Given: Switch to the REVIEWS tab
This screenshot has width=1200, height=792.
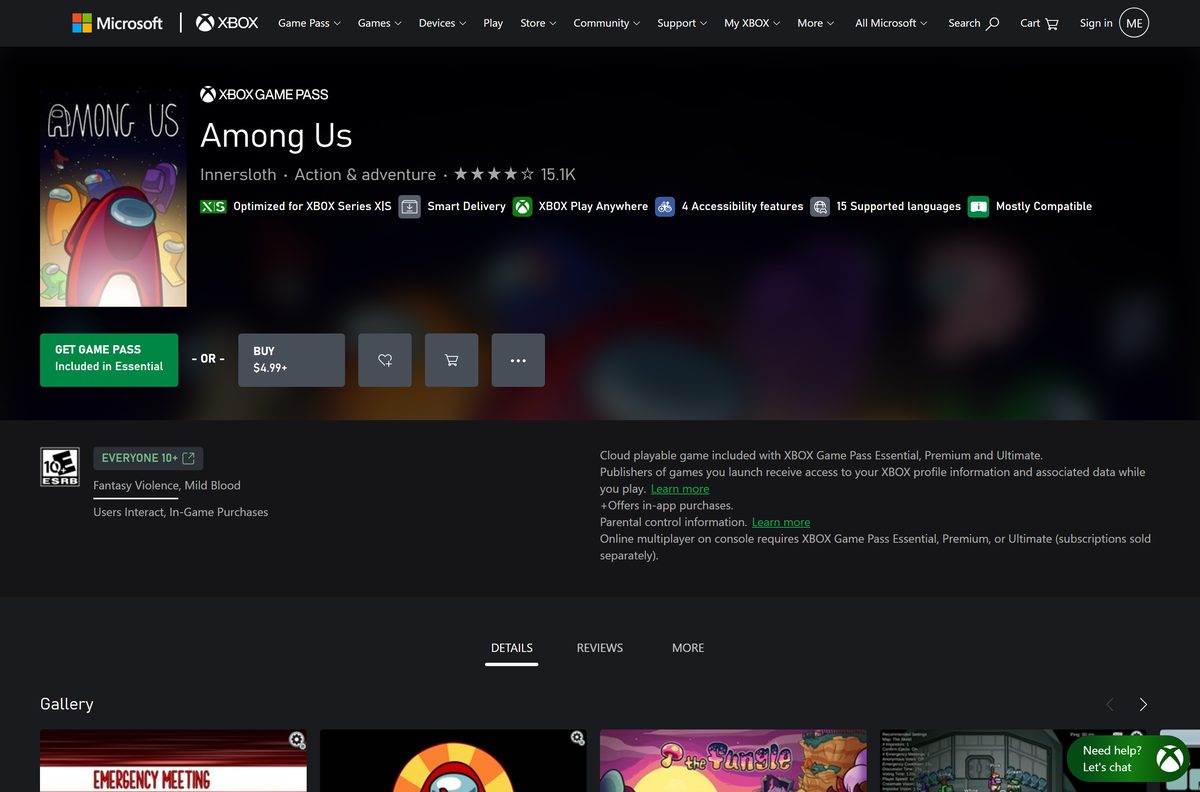Looking at the screenshot, I should point(600,648).
